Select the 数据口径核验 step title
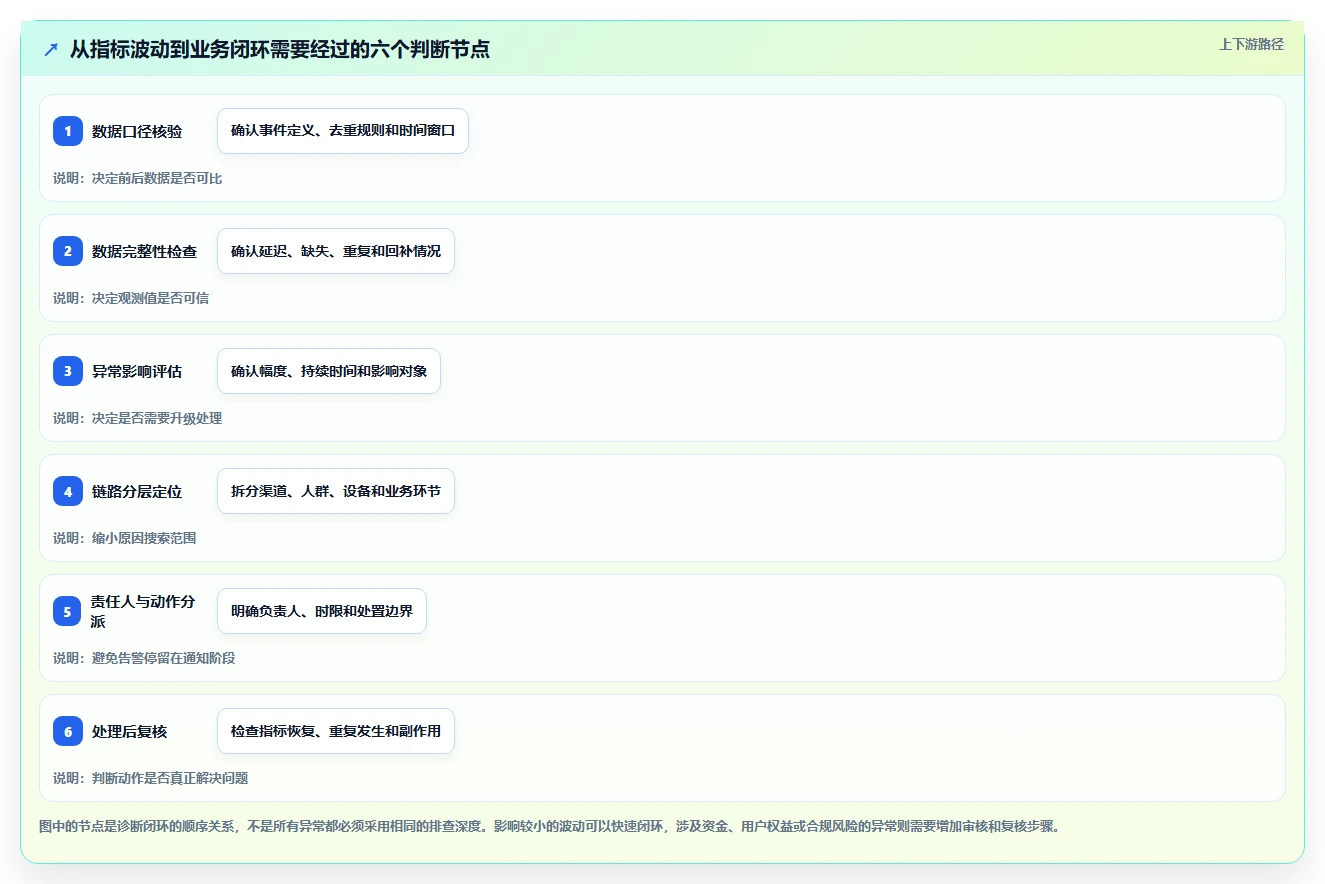This screenshot has width=1325, height=884. pyautogui.click(x=137, y=131)
